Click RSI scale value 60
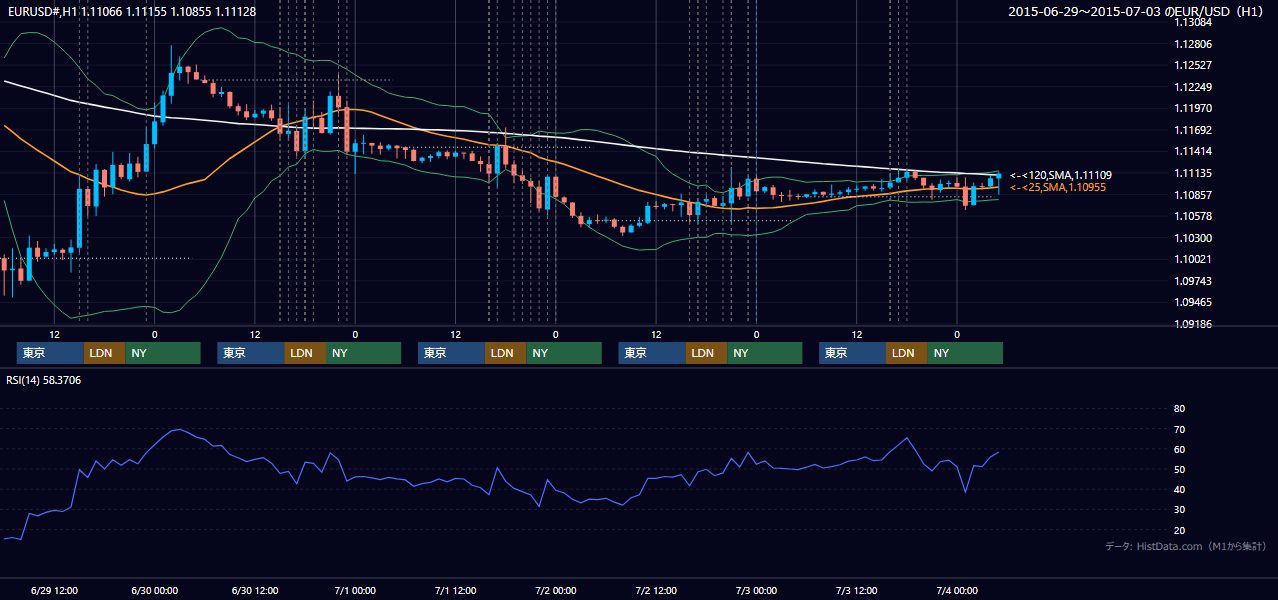The height and width of the screenshot is (600, 1278). [x=1179, y=449]
